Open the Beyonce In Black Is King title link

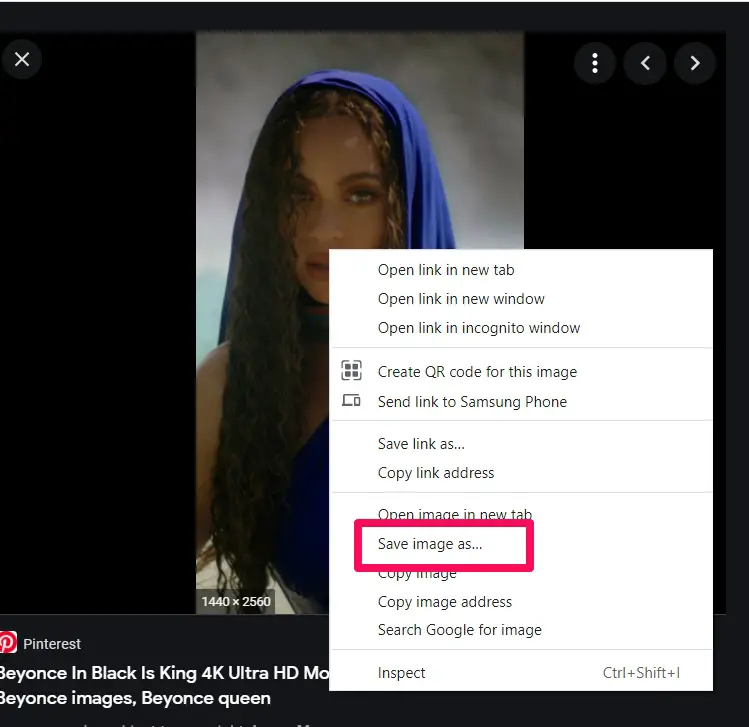tap(164, 685)
